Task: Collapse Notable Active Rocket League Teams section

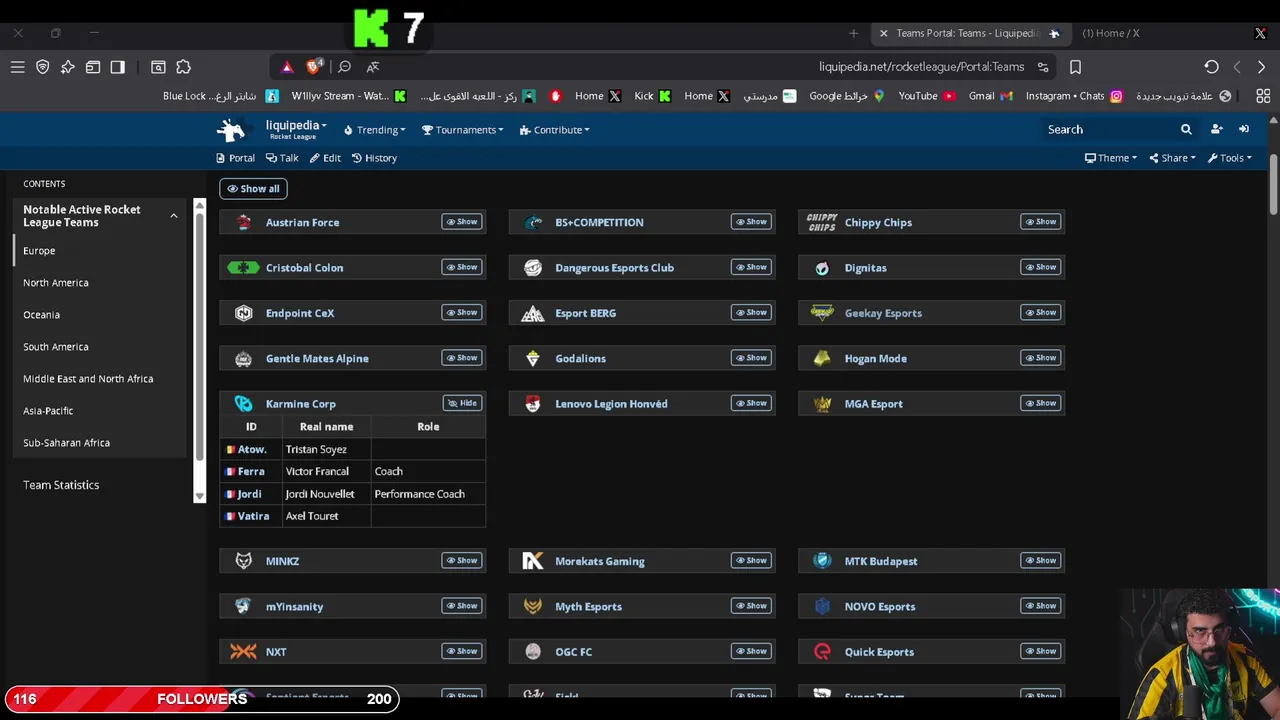Action: pyautogui.click(x=173, y=216)
